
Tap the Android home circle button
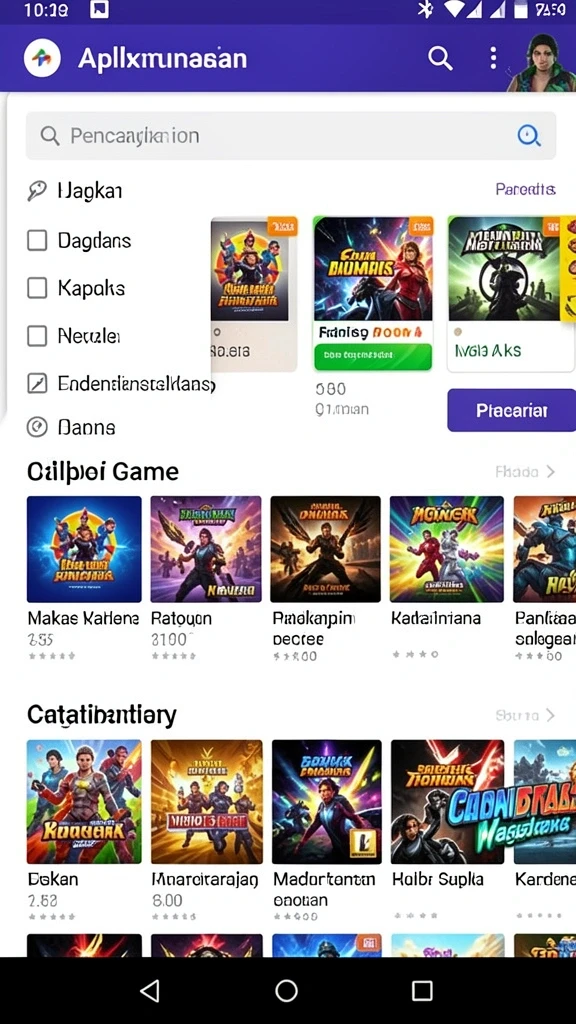click(x=286, y=990)
